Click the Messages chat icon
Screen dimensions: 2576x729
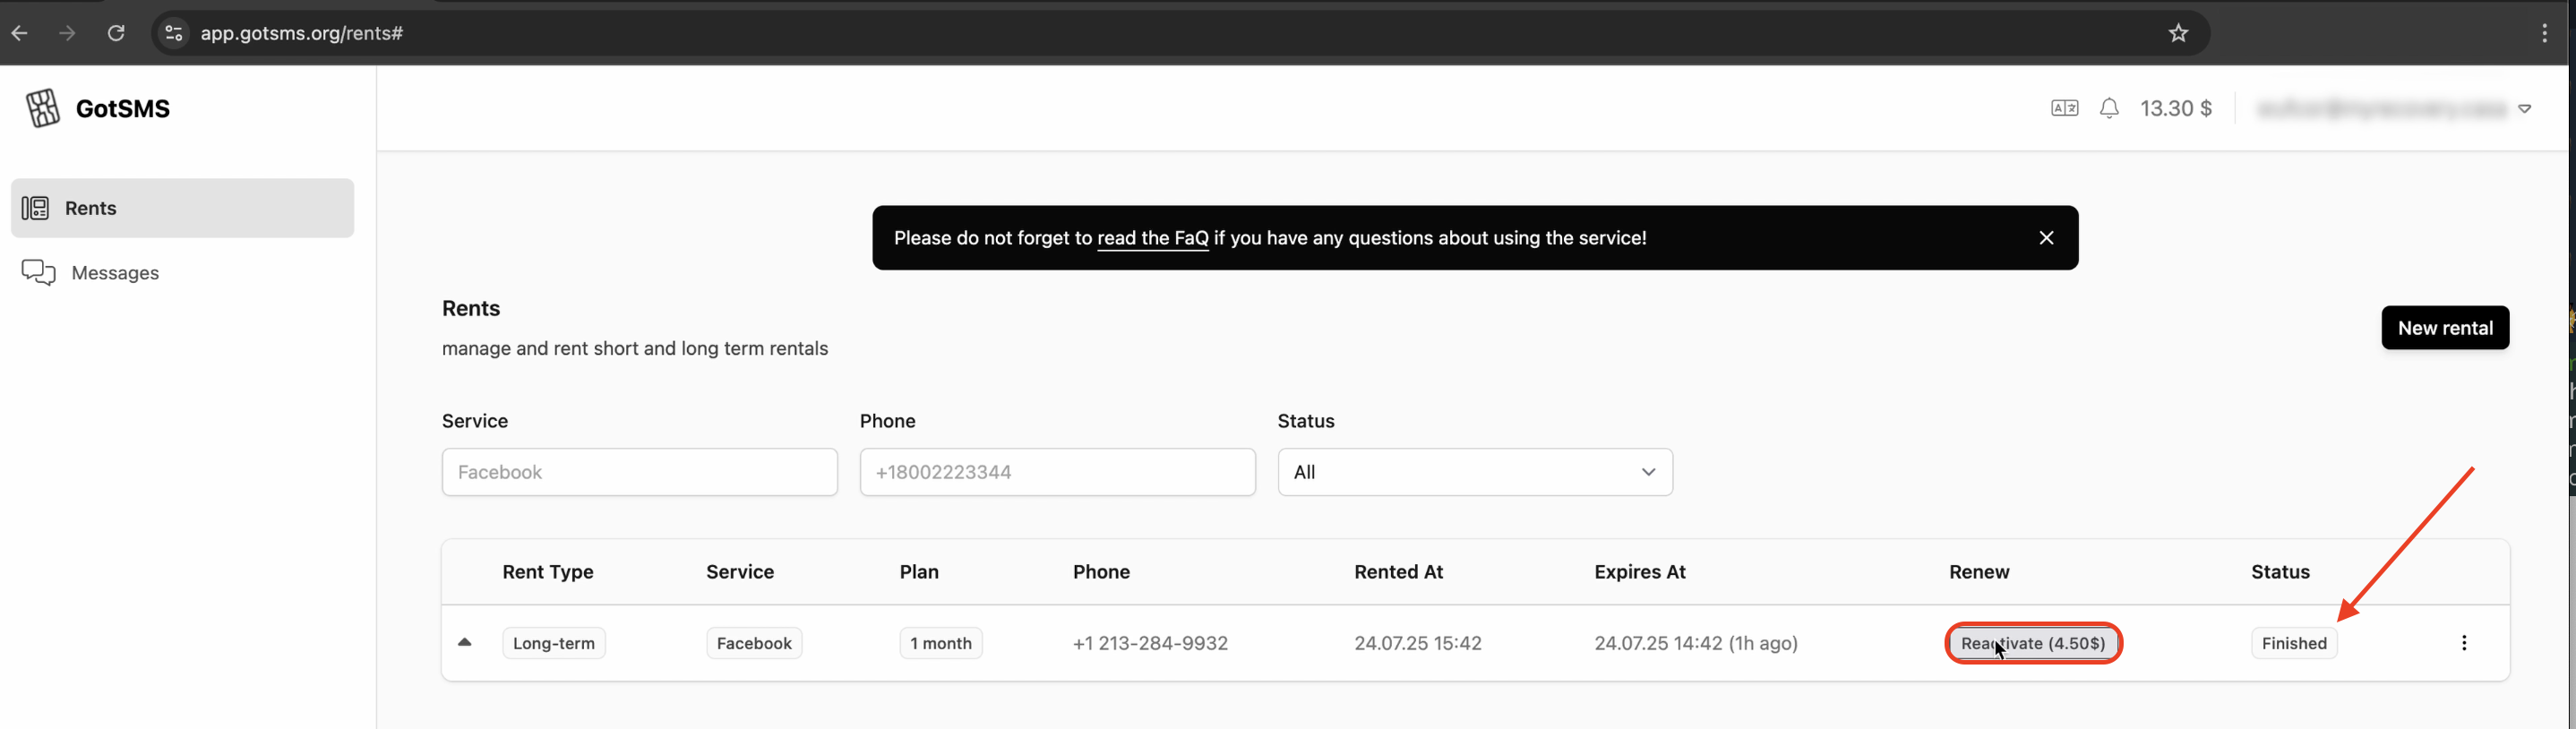[x=38, y=272]
